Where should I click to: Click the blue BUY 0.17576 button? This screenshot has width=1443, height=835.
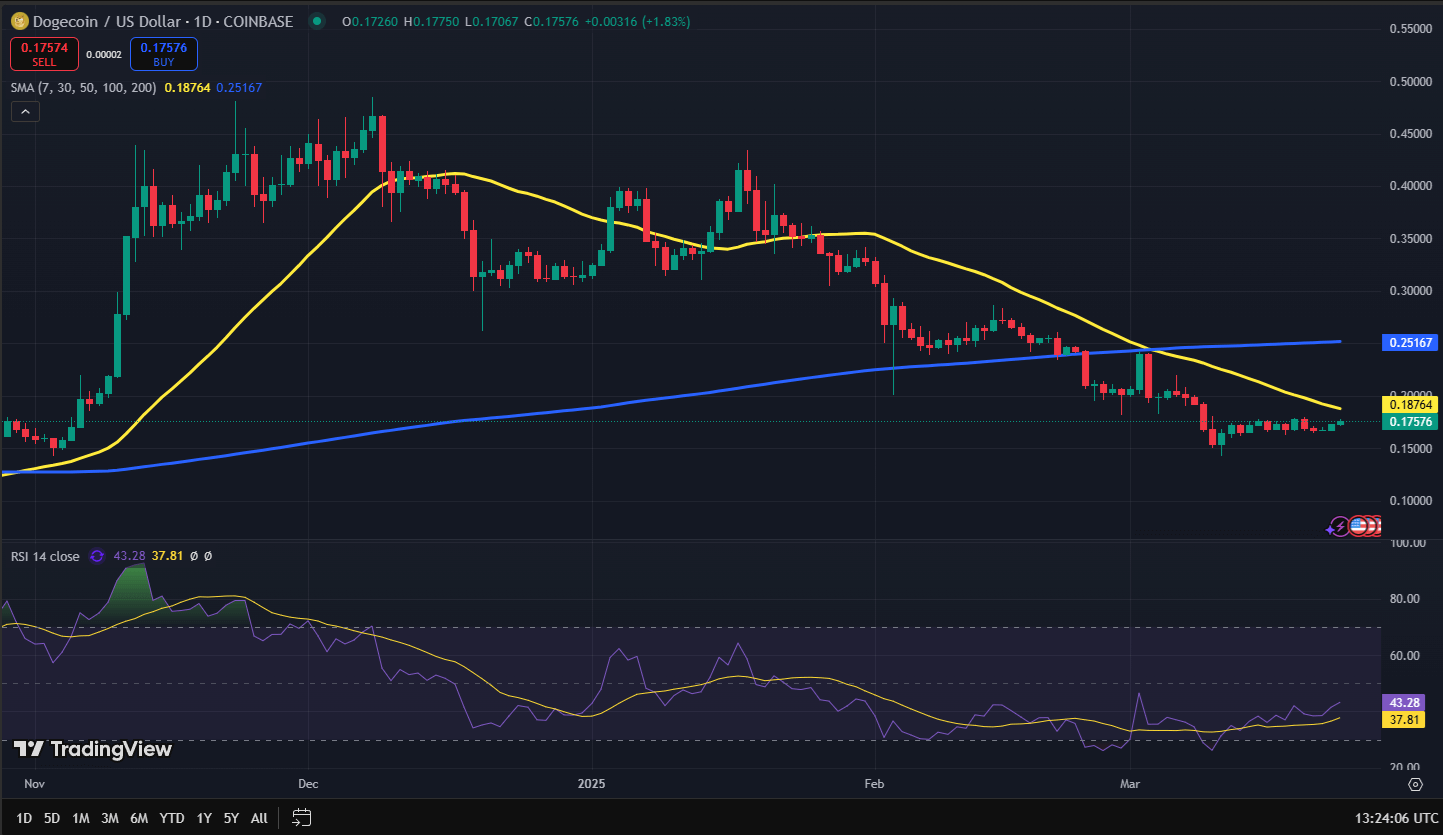click(x=164, y=54)
